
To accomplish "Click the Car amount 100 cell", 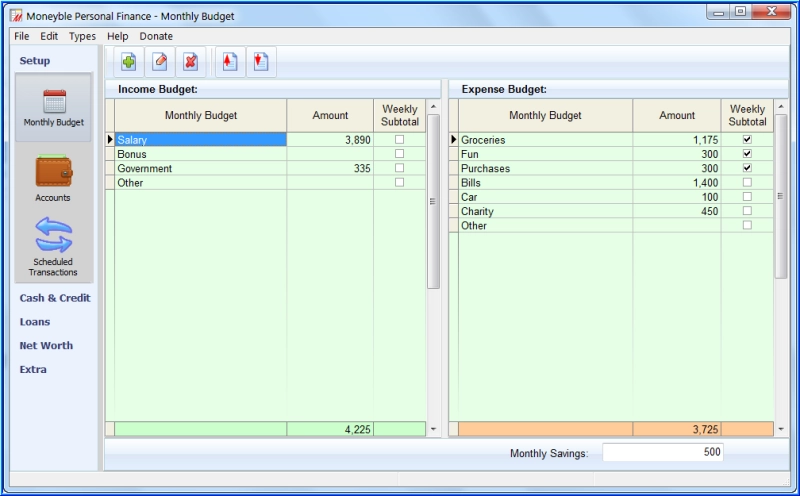I will click(x=677, y=196).
